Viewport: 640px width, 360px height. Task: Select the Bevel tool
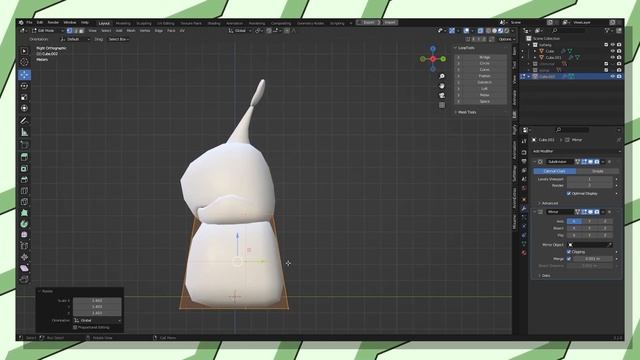click(x=24, y=180)
